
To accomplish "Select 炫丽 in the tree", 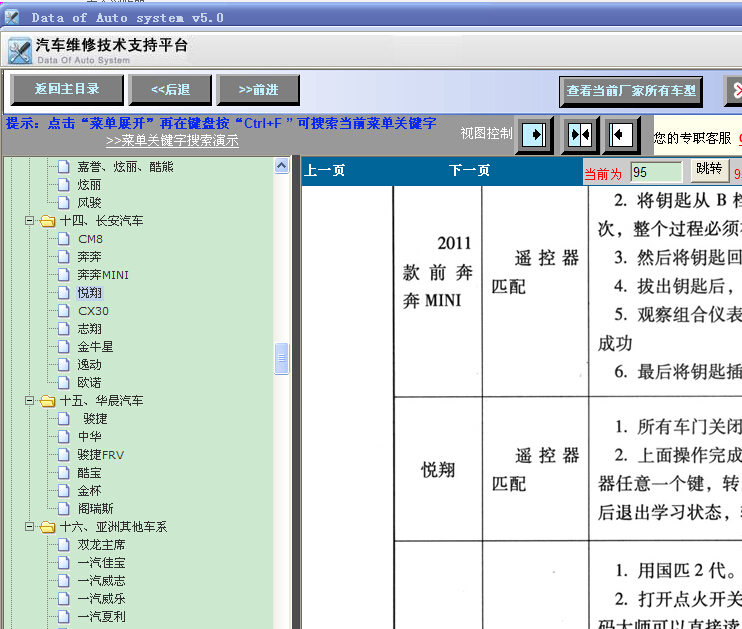I will click(89, 185).
